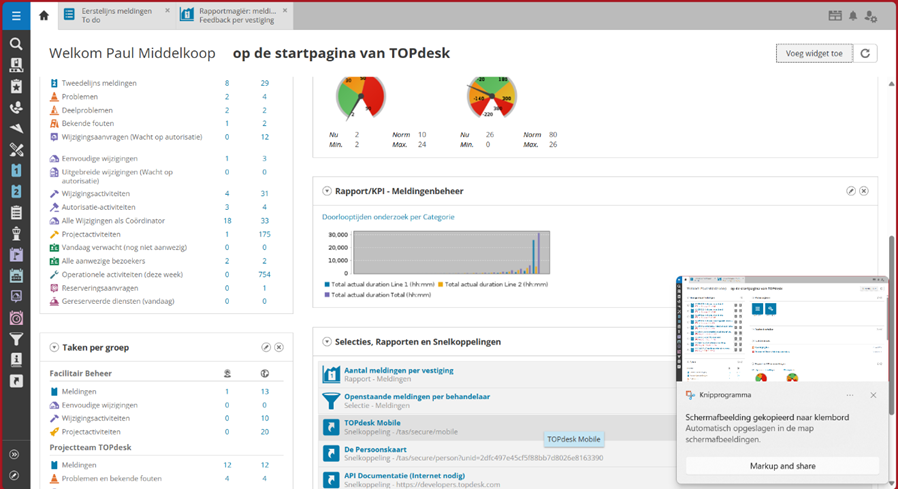Click the Voeg widget toe button
The height and width of the screenshot is (489, 898).
[814, 53]
